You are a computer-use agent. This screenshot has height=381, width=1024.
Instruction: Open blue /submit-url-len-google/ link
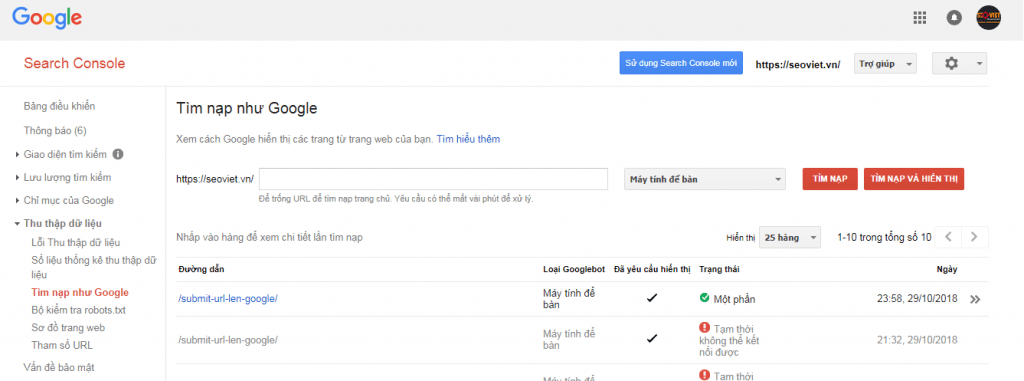[x=228, y=299]
